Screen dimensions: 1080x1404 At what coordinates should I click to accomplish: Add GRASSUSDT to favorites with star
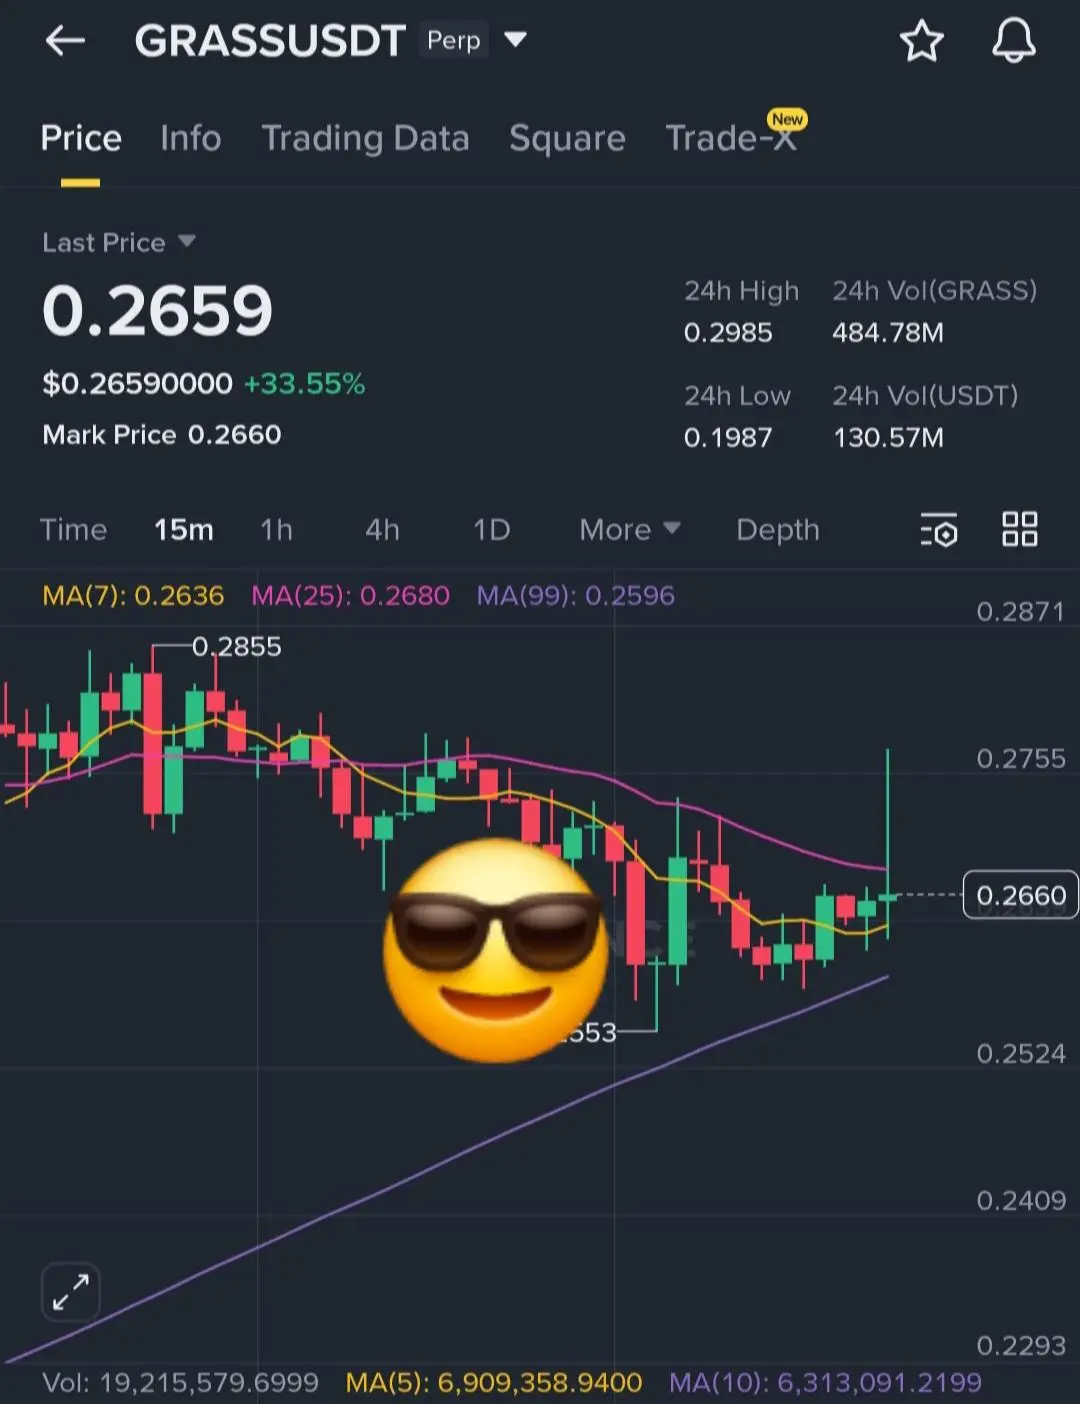tap(921, 41)
